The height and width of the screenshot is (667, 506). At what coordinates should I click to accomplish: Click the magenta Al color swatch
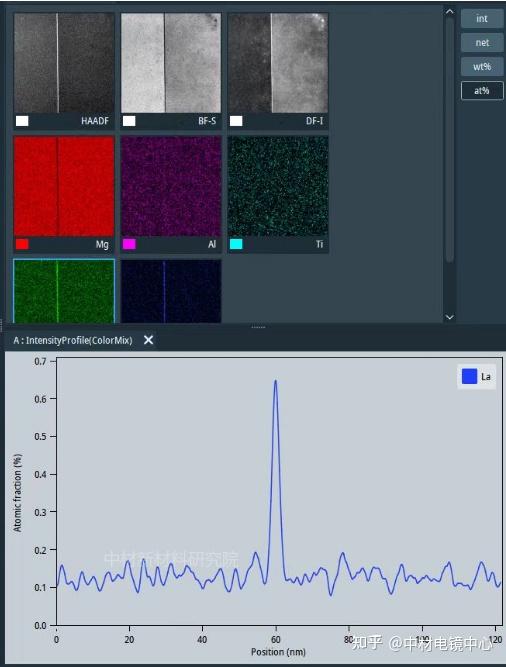point(129,244)
